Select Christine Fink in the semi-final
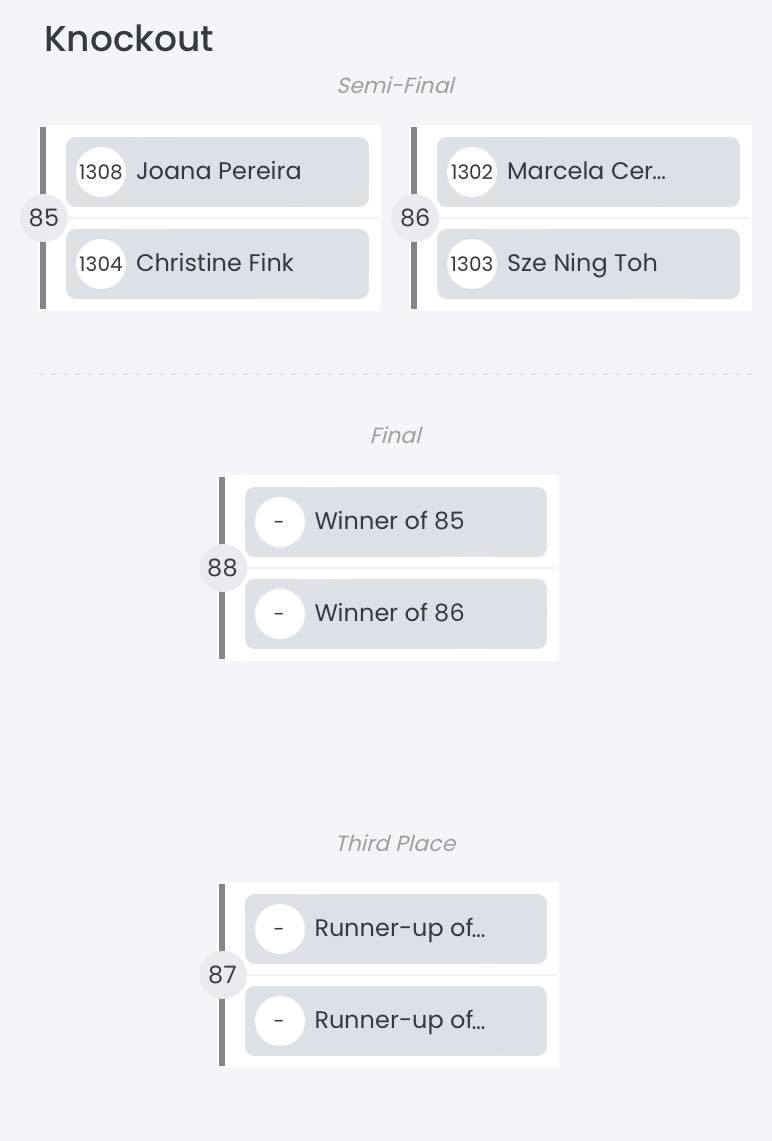Viewport: 772px width, 1141px height. pyautogui.click(x=215, y=264)
